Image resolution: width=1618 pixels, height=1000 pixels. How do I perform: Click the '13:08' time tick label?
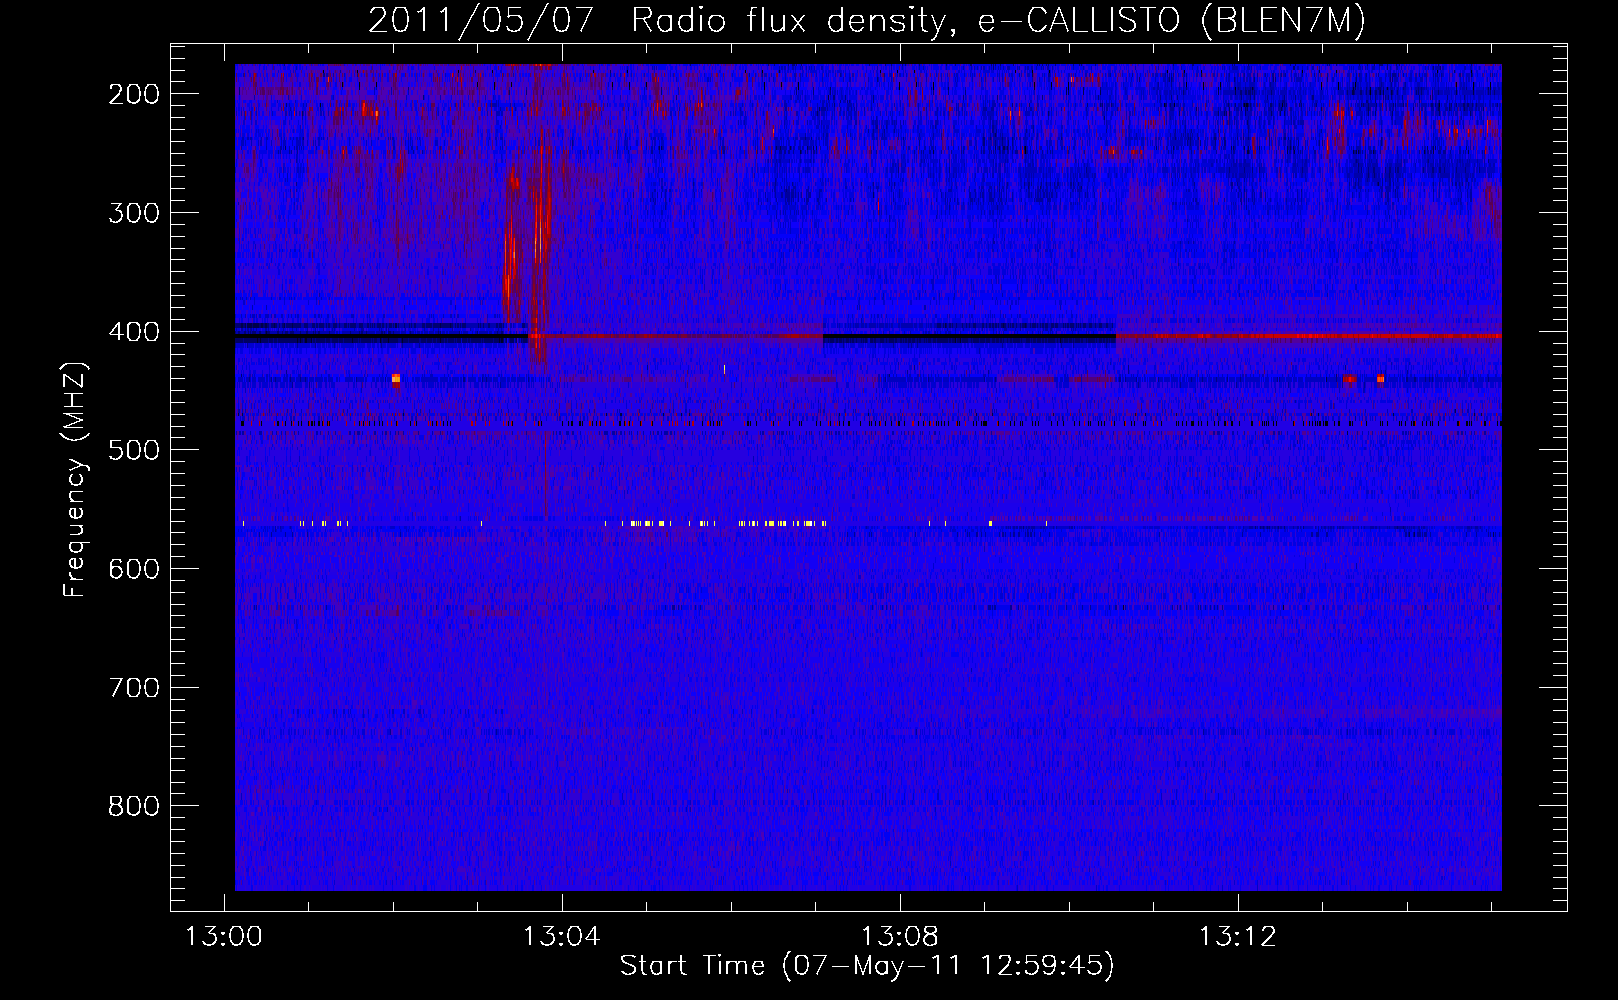click(x=900, y=937)
